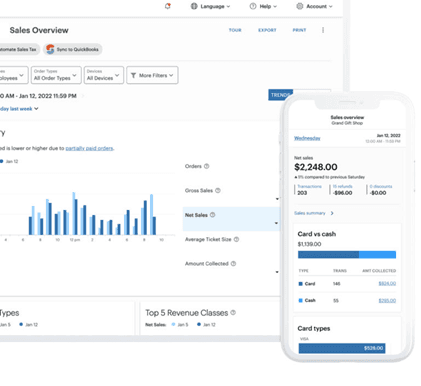Tap the dark blue Card legend square
This screenshot has width=421, height=386.
pos(300,284)
